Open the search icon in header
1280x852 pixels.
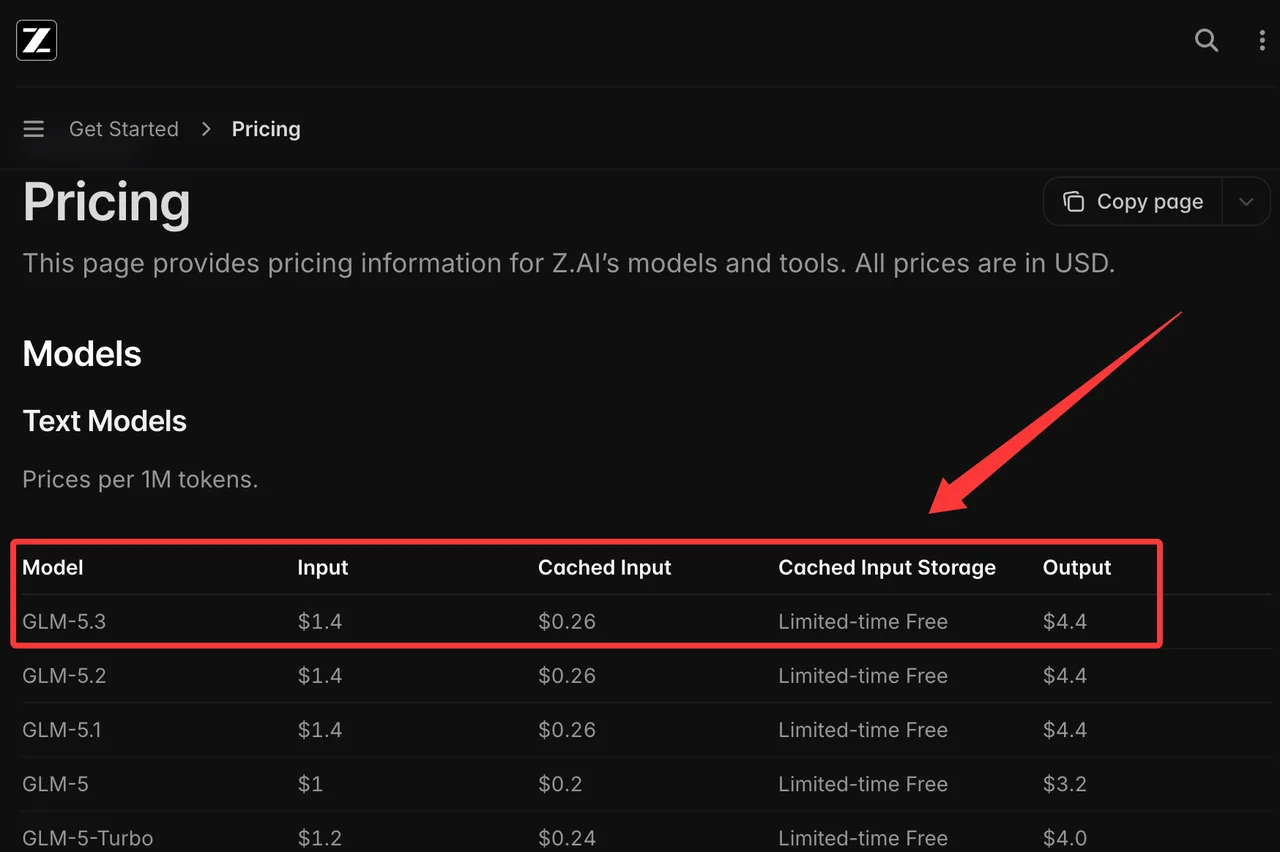coord(1207,40)
